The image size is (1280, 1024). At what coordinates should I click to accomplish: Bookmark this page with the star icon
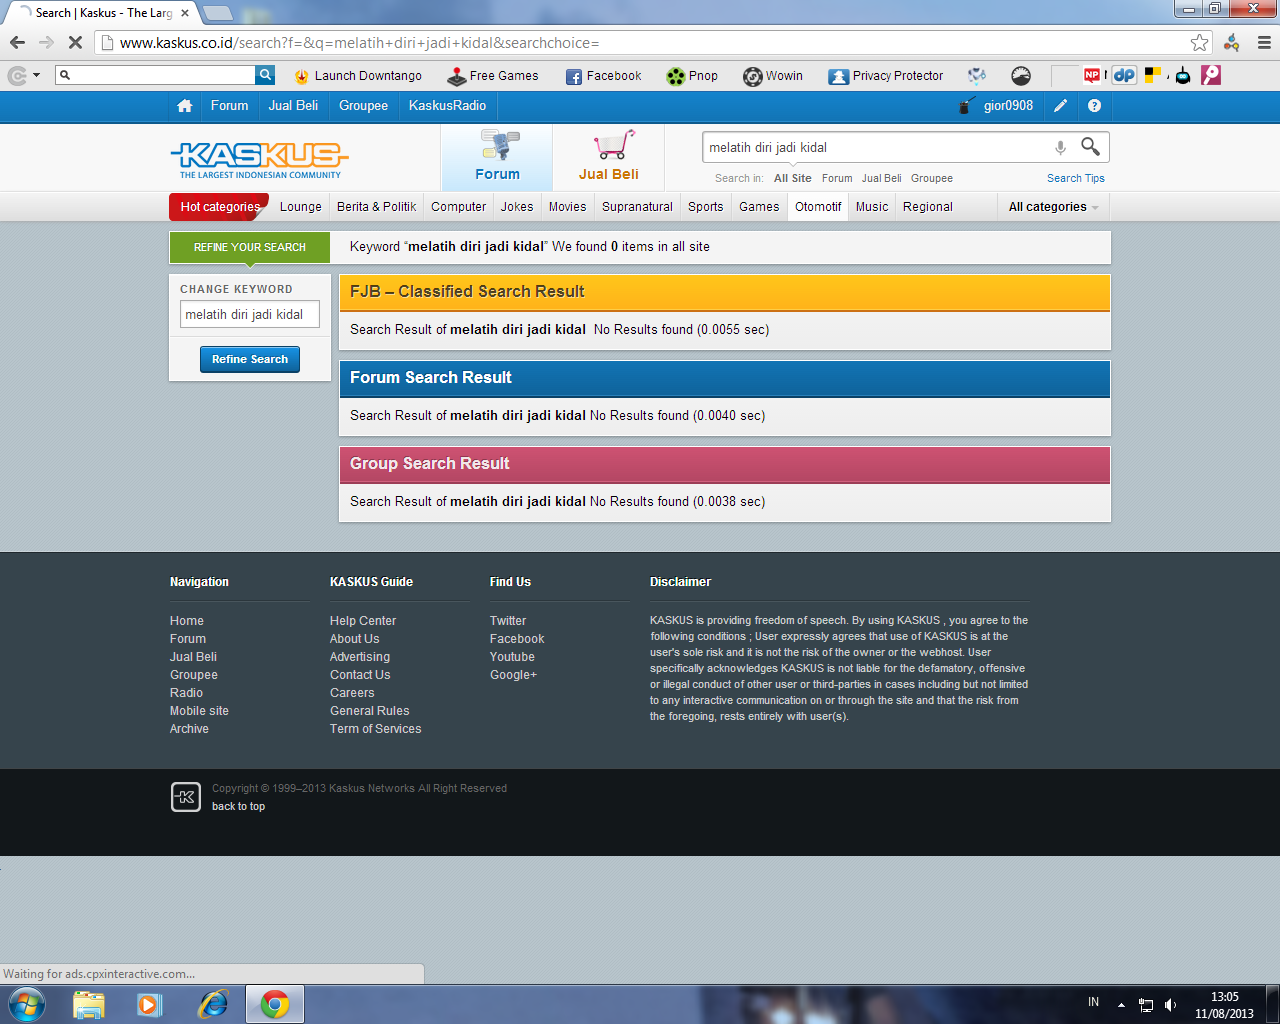pos(1199,43)
